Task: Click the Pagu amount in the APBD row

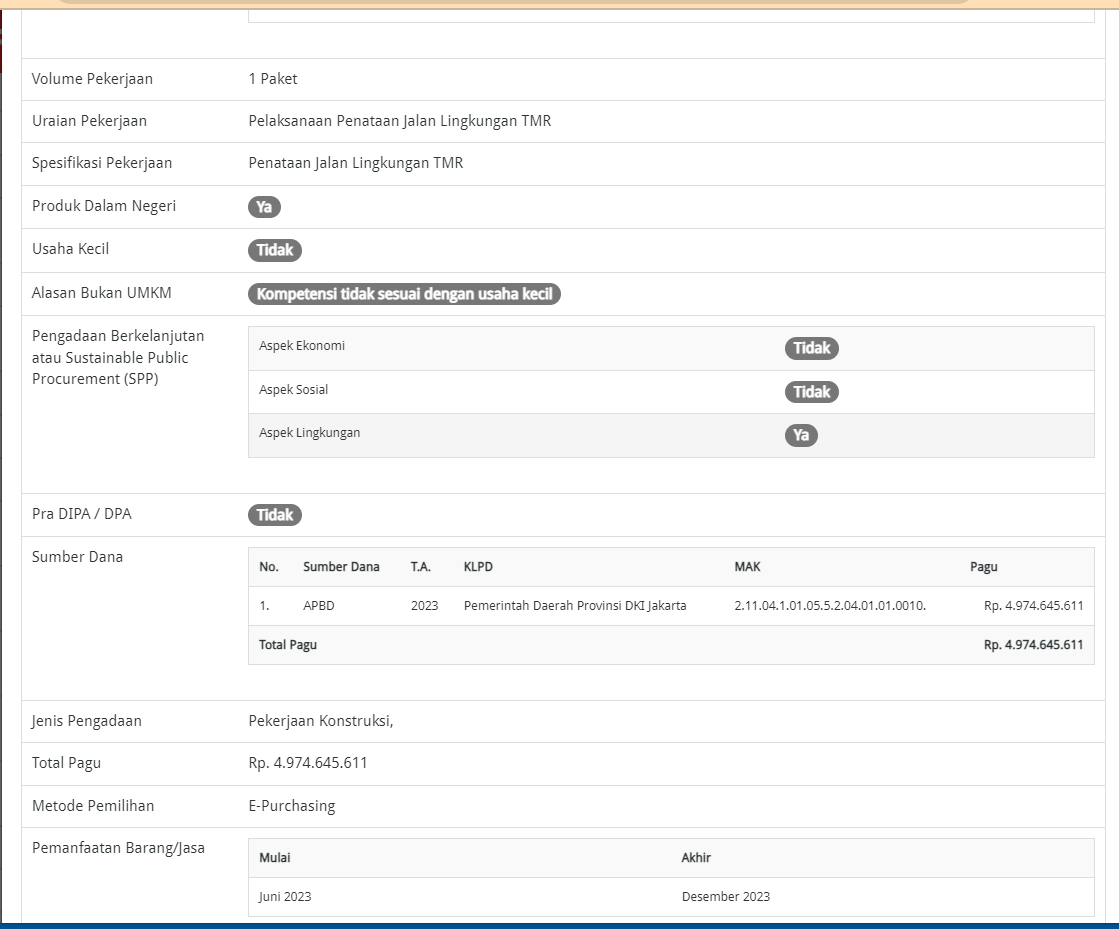Action: [1033, 605]
